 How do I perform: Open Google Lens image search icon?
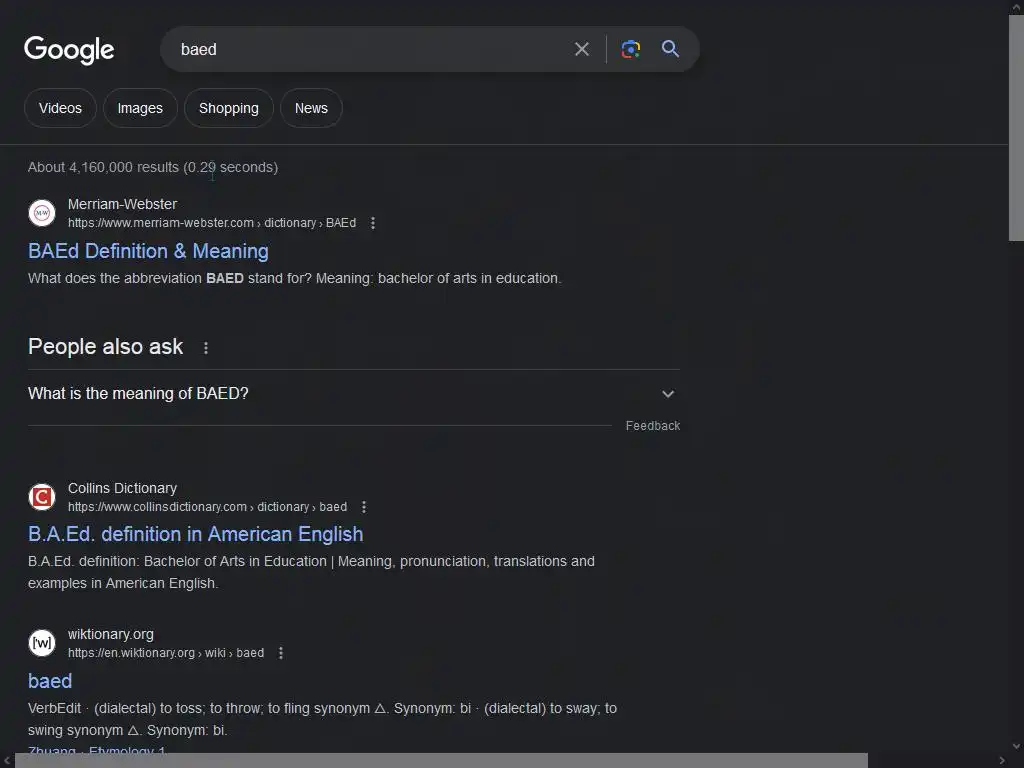point(630,49)
